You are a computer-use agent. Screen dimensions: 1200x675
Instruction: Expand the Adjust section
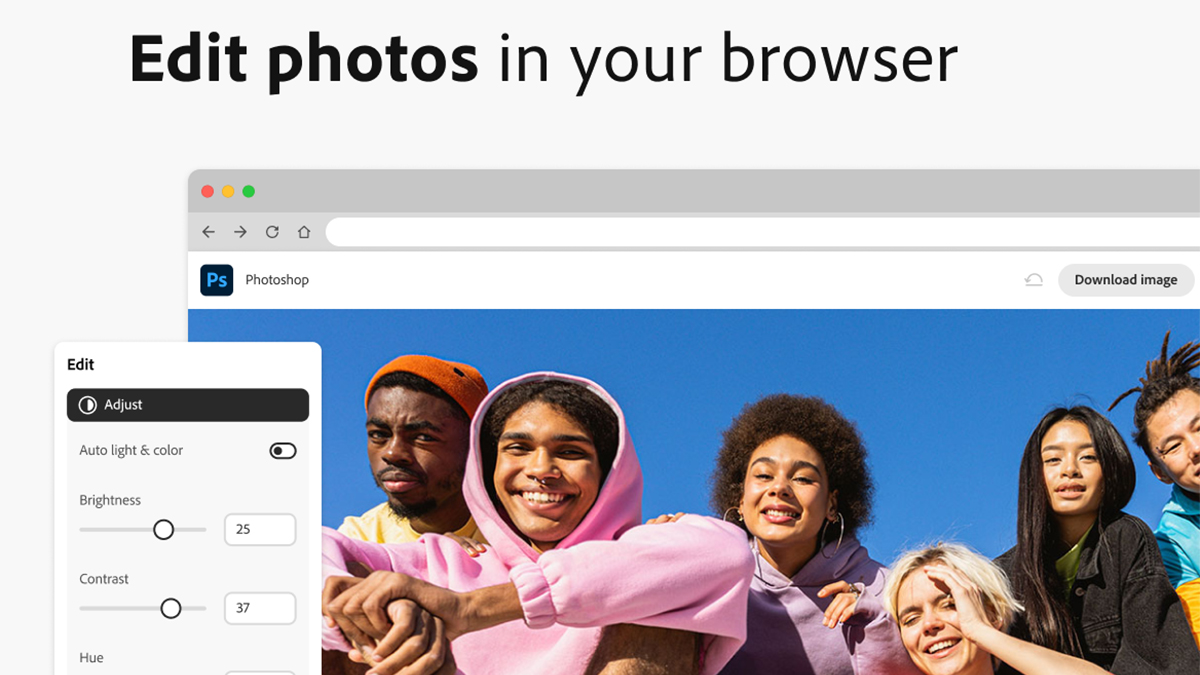[x=187, y=405]
